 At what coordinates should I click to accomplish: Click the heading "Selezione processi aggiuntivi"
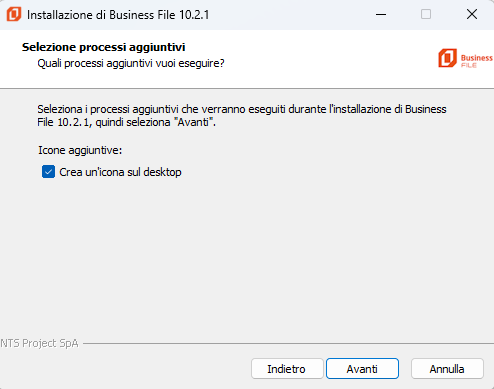pos(103,47)
